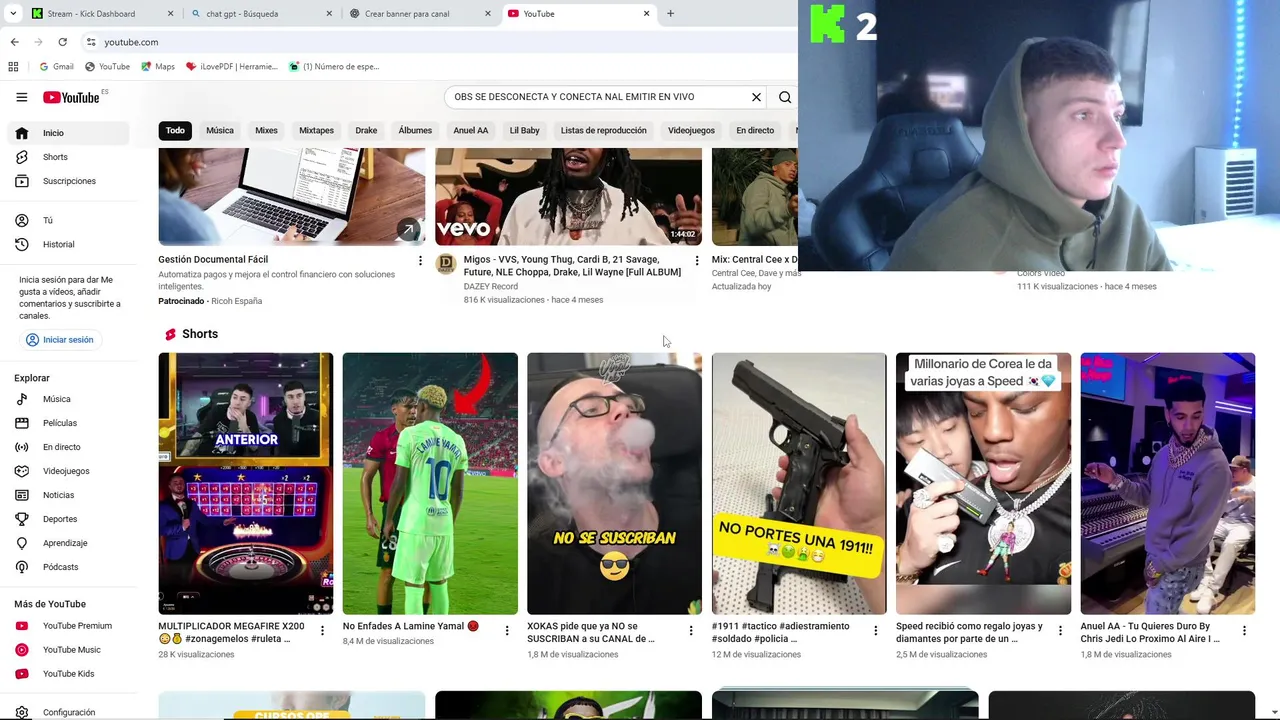
Task: Open options for XOKAS short
Action: click(x=691, y=631)
